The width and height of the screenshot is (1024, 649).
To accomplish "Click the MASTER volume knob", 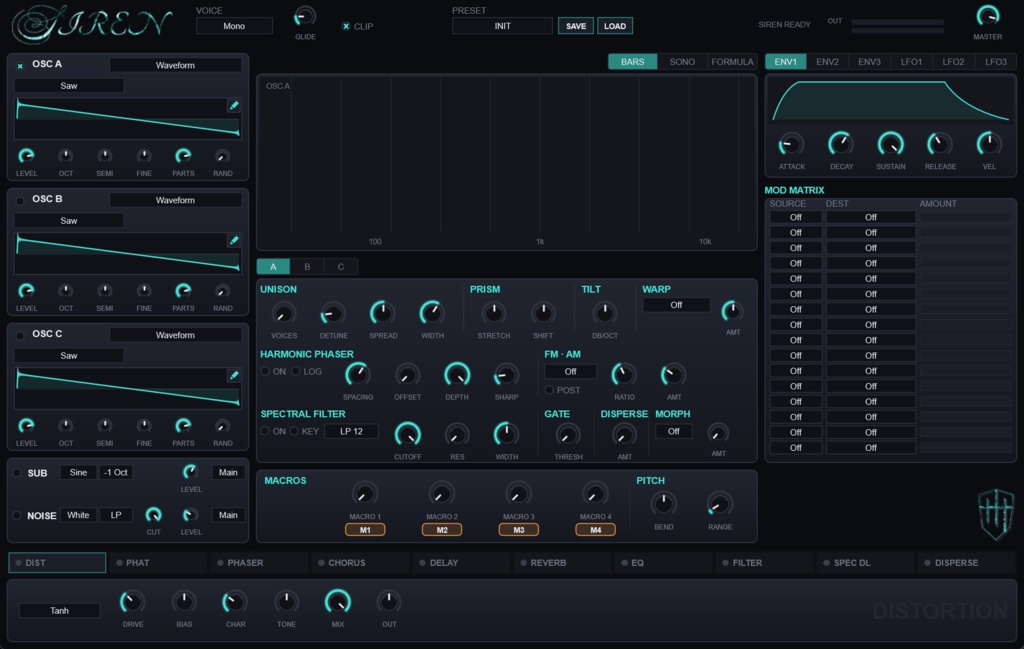I will (x=987, y=16).
